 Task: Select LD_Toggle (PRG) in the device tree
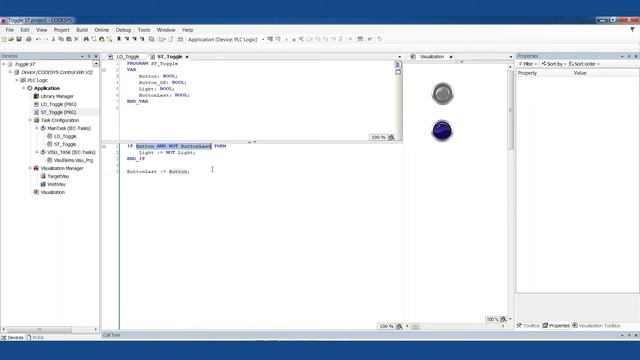click(x=58, y=104)
